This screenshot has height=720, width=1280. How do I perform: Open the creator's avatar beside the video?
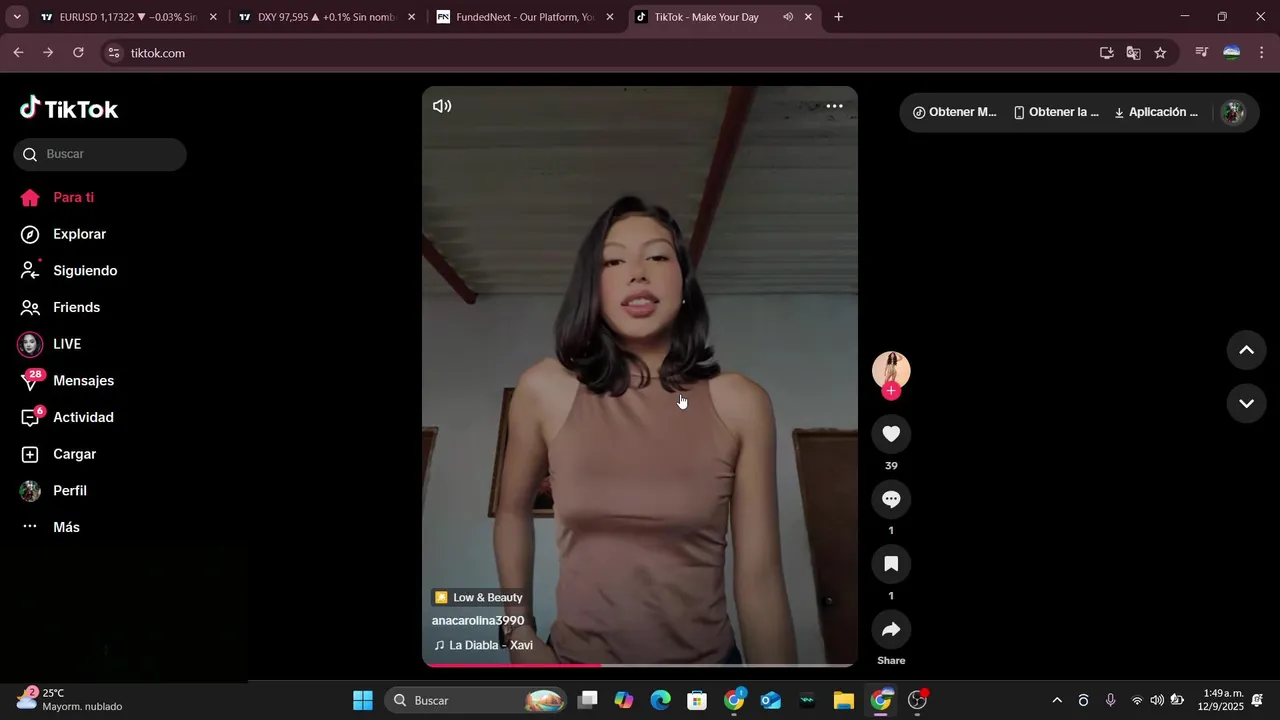[x=891, y=370]
